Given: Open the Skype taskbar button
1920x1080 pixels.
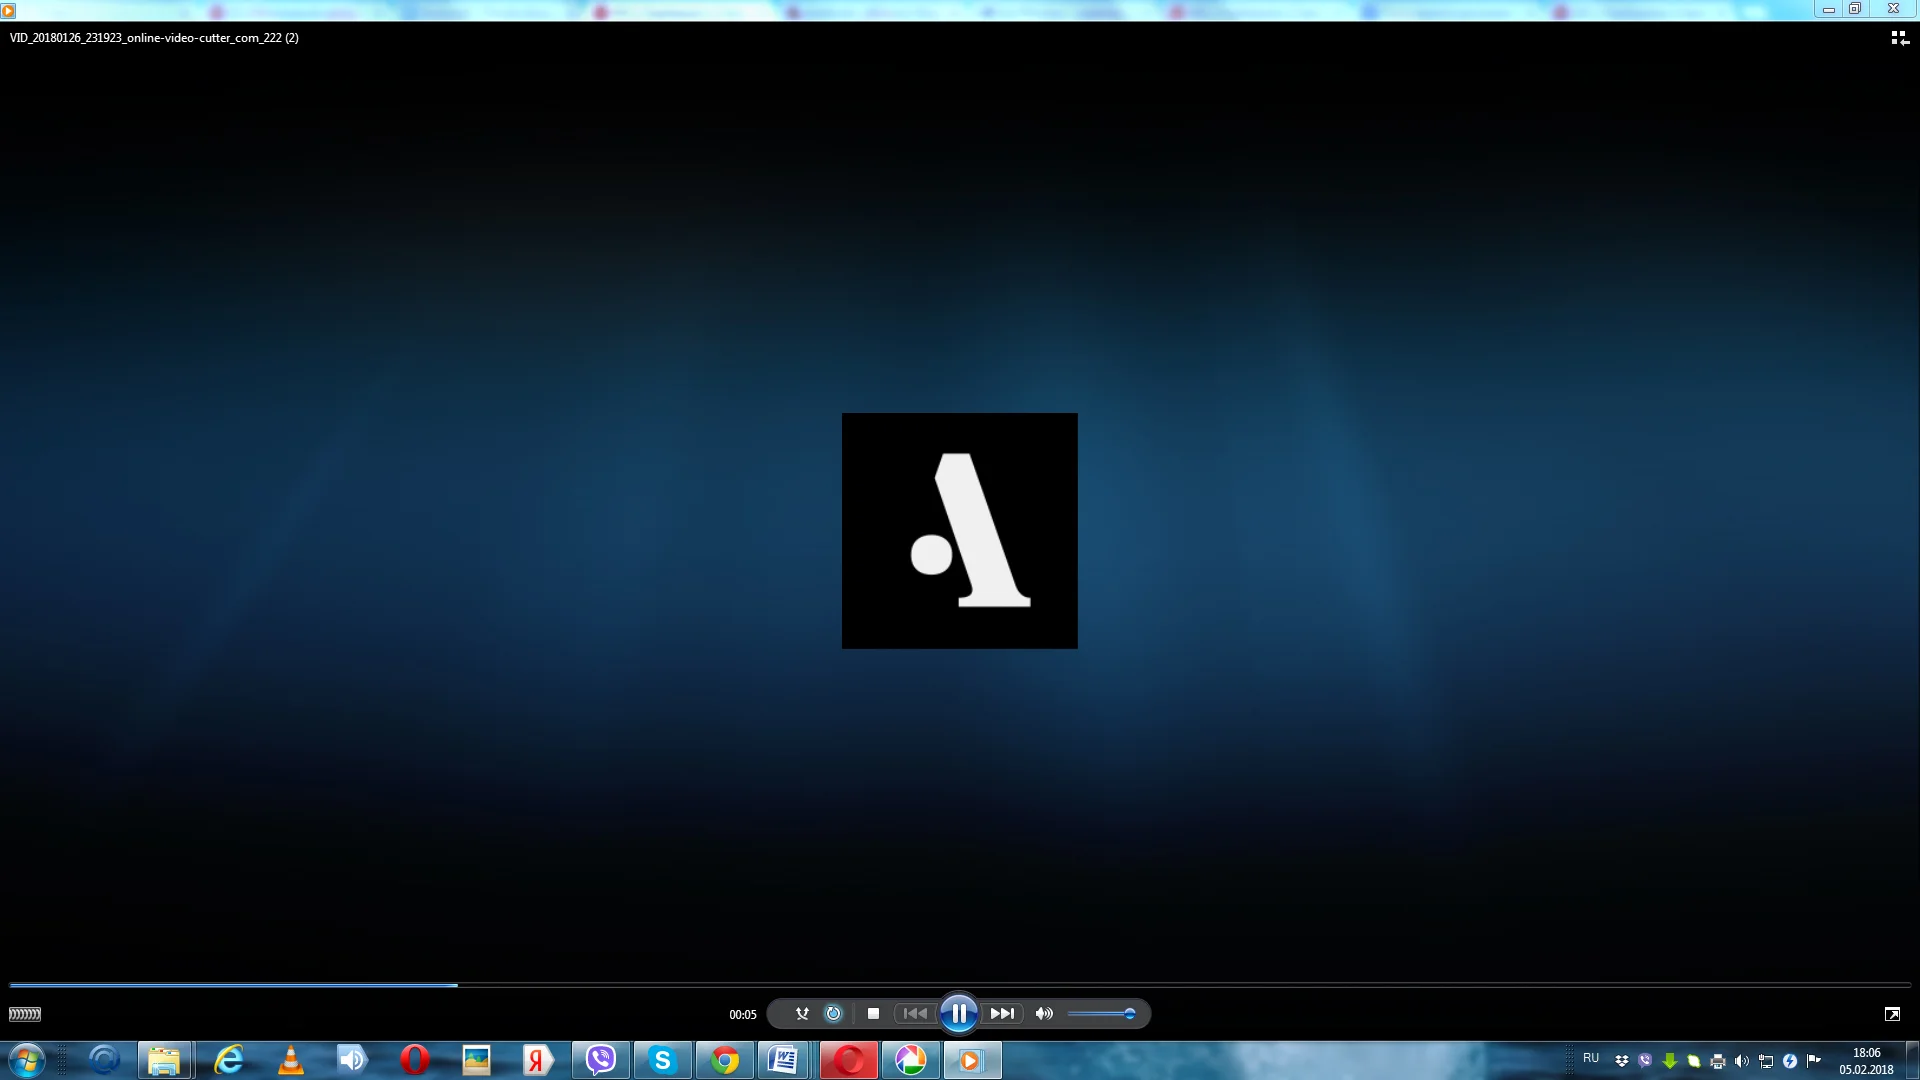Looking at the screenshot, I should [662, 1060].
